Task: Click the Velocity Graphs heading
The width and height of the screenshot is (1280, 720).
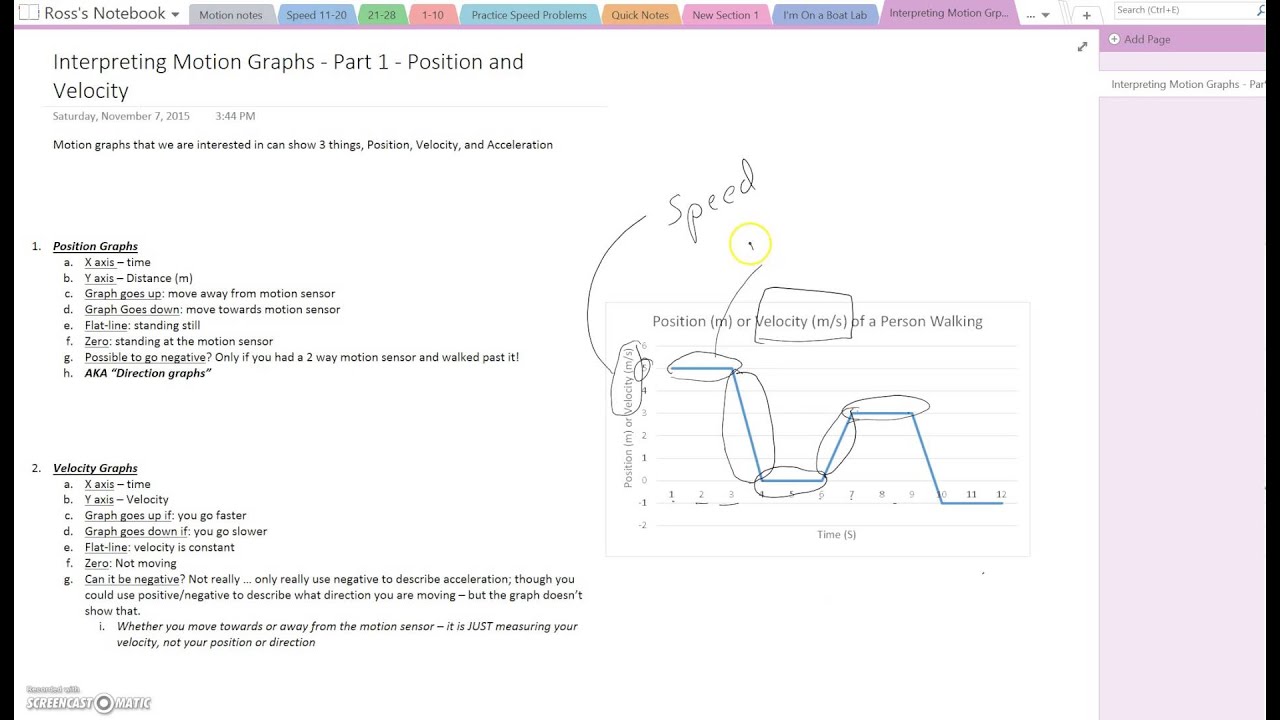Action: [95, 468]
